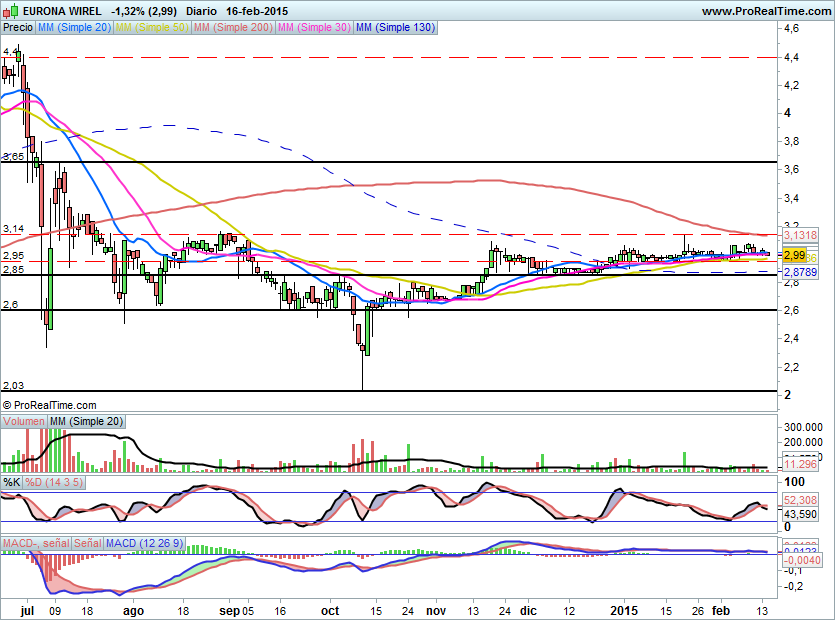Select the MM (Simple 50) indicator label
Viewport: 835px width, 620px height.
point(151,28)
